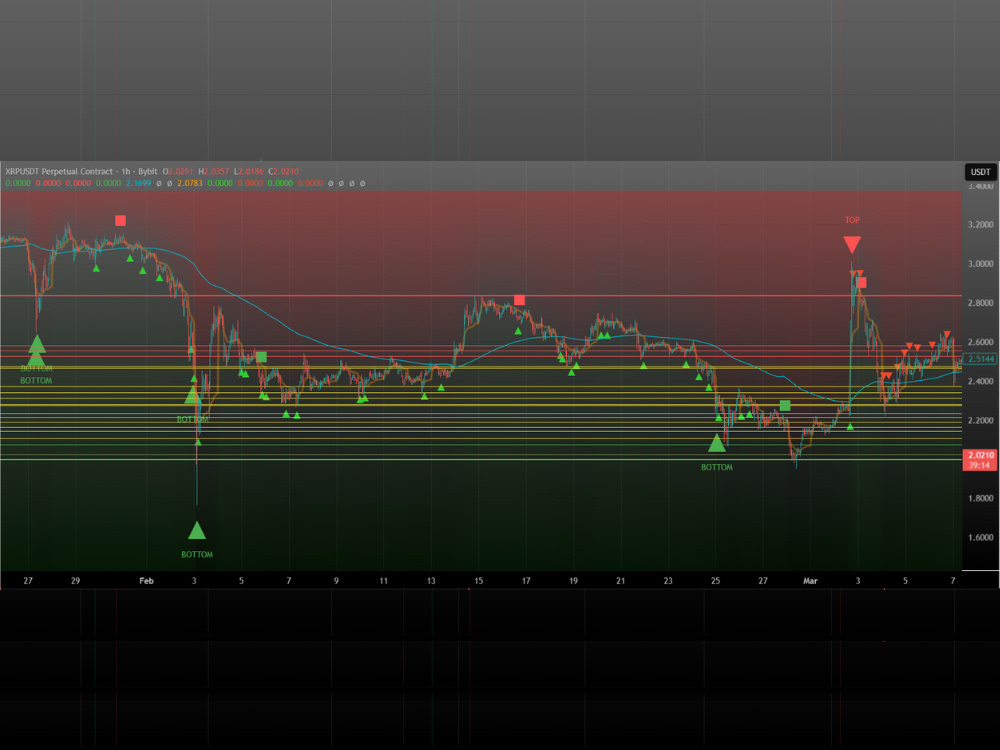Click the date 25 on time axis
Image resolution: width=1000 pixels, height=750 pixels.
tap(716, 580)
